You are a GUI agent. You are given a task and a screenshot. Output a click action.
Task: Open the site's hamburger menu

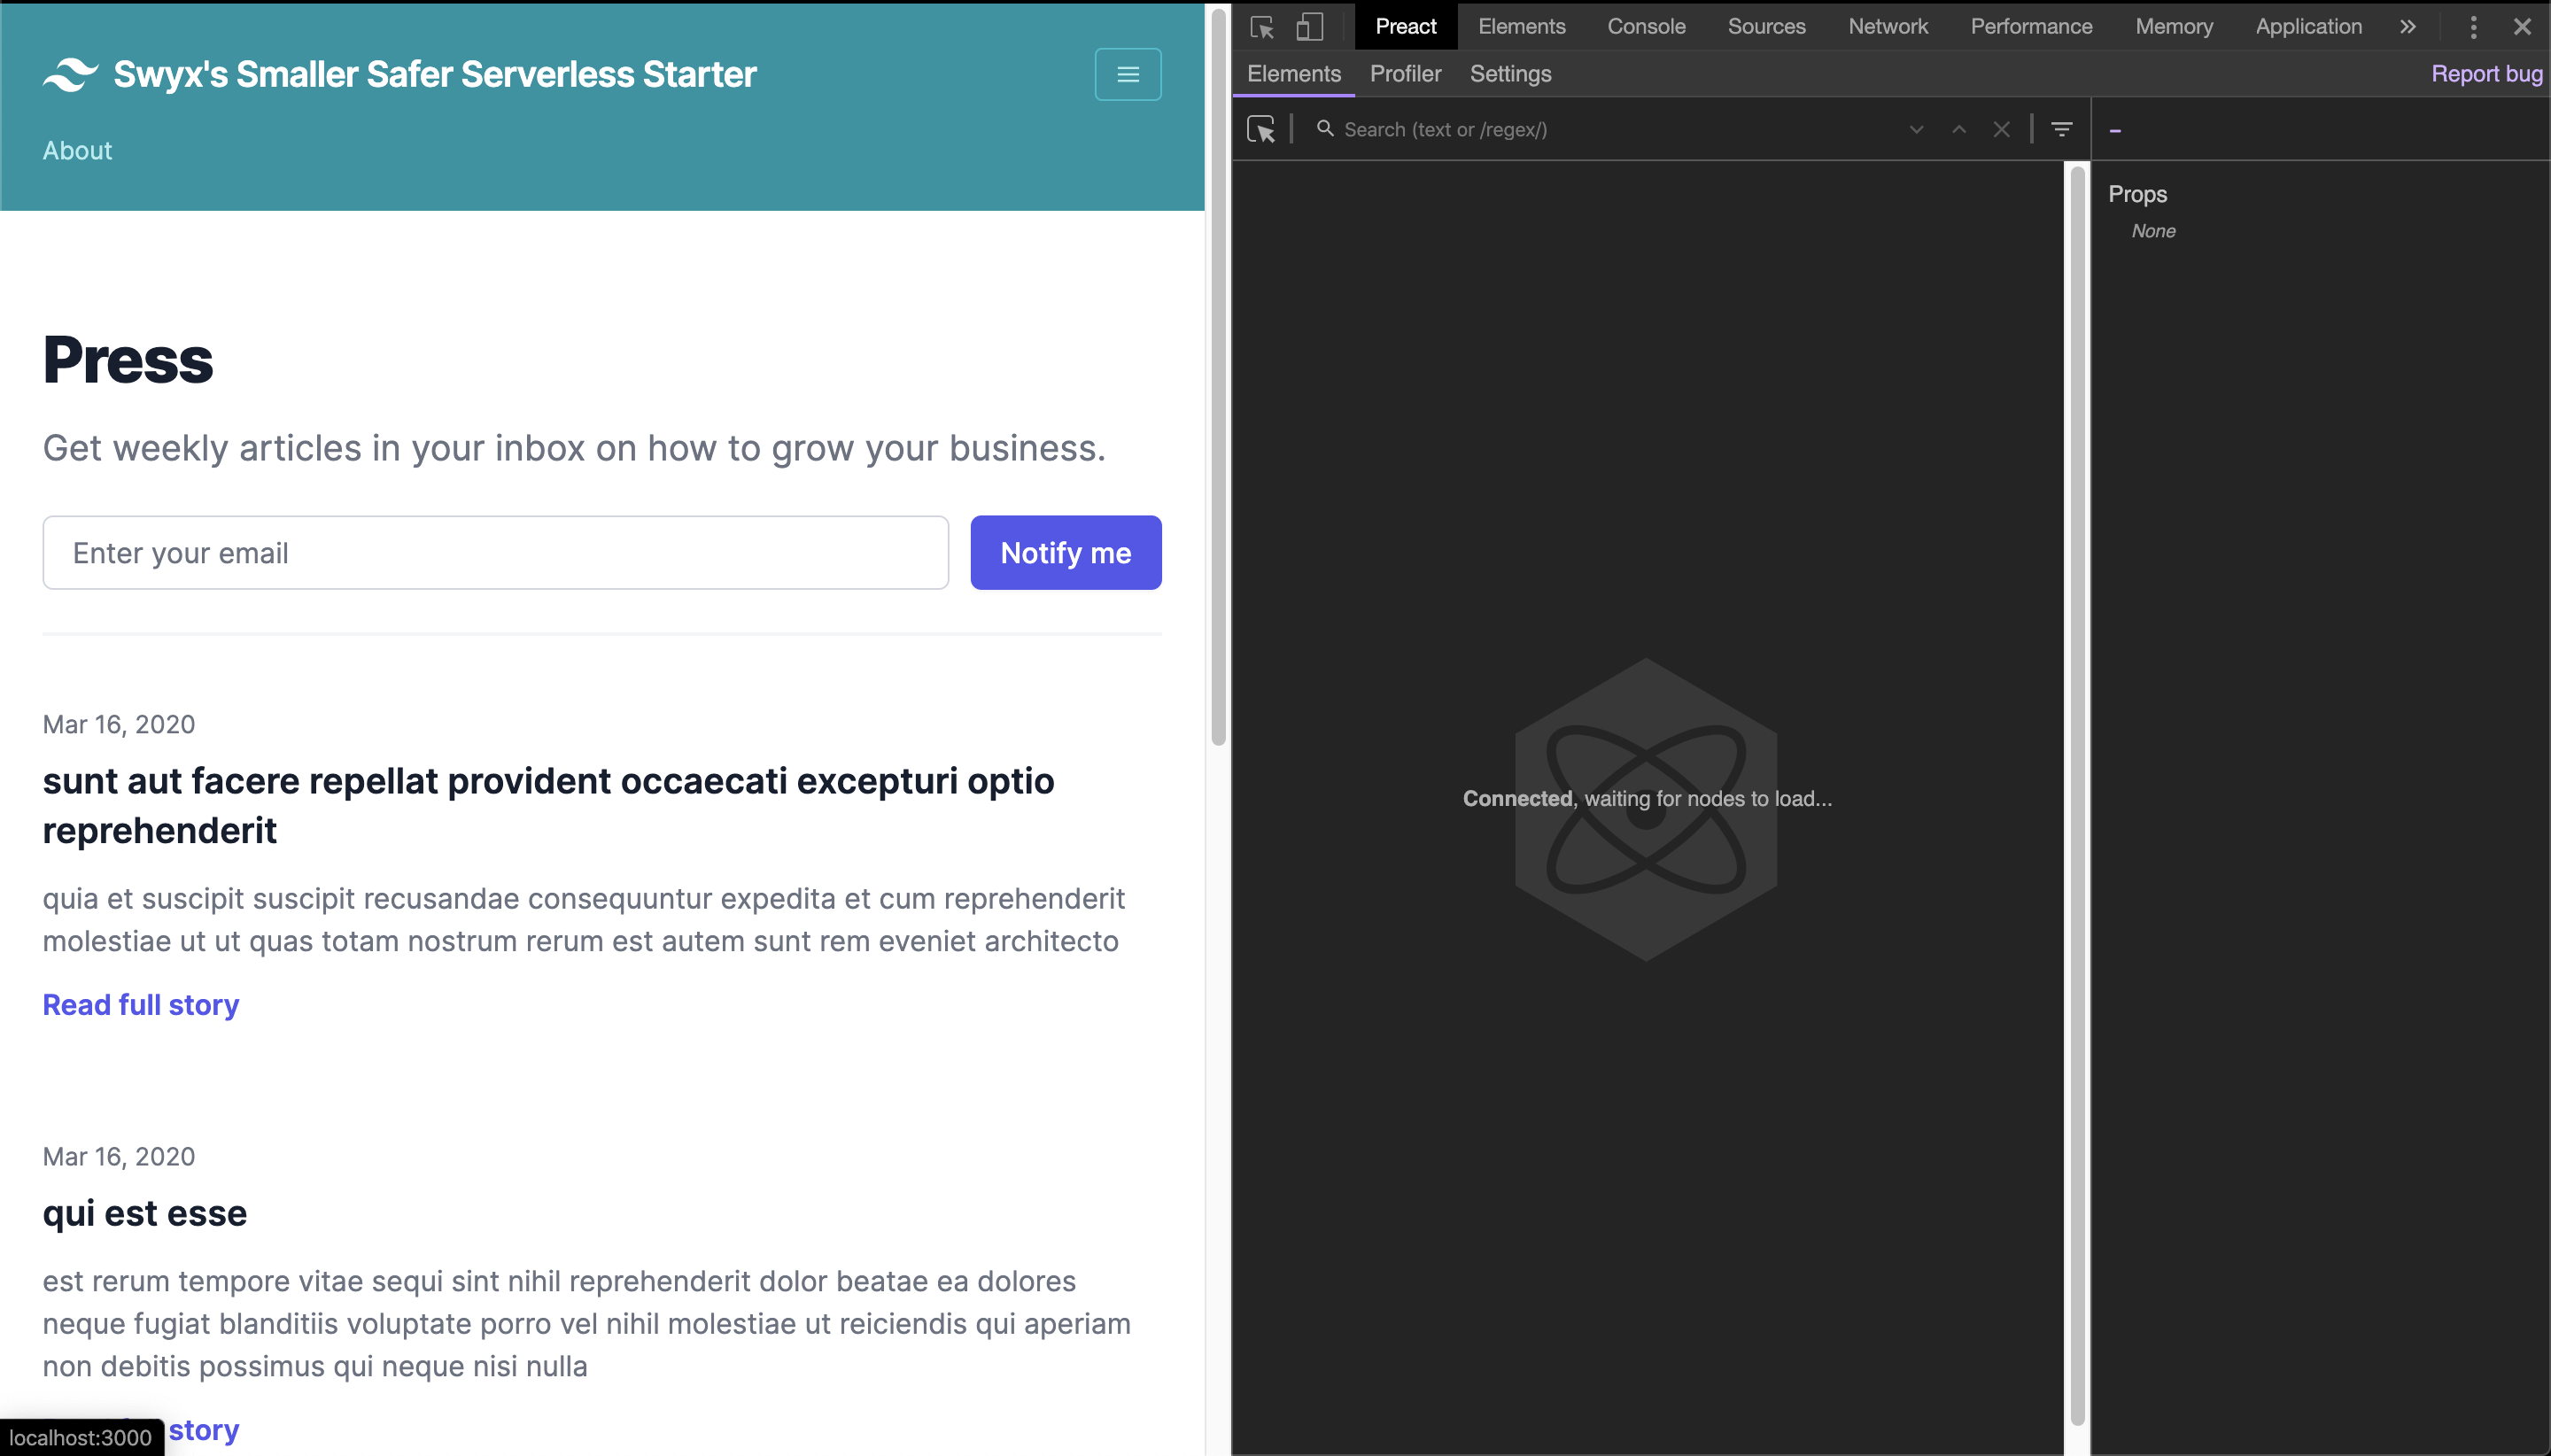1127,74
